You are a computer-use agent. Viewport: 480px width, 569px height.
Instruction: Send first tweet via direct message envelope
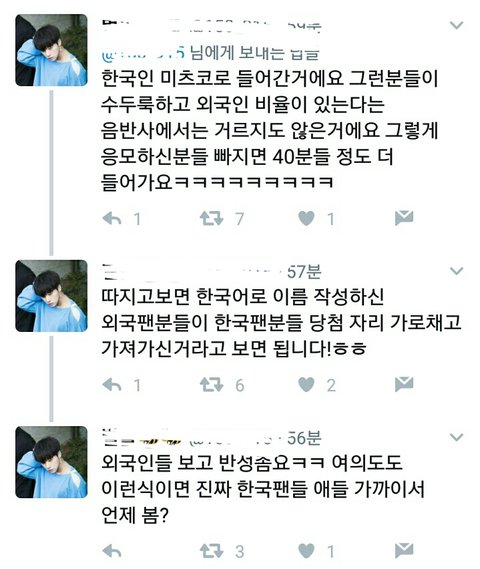404,218
